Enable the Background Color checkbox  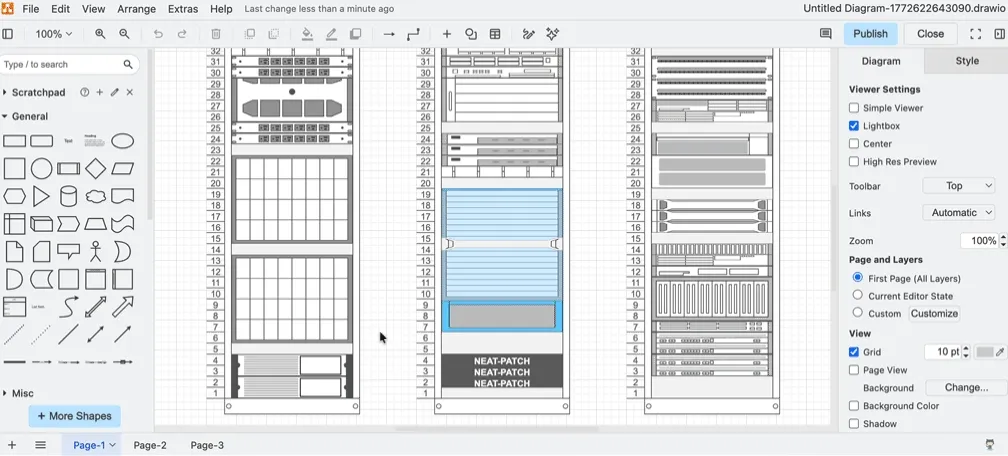pos(854,406)
